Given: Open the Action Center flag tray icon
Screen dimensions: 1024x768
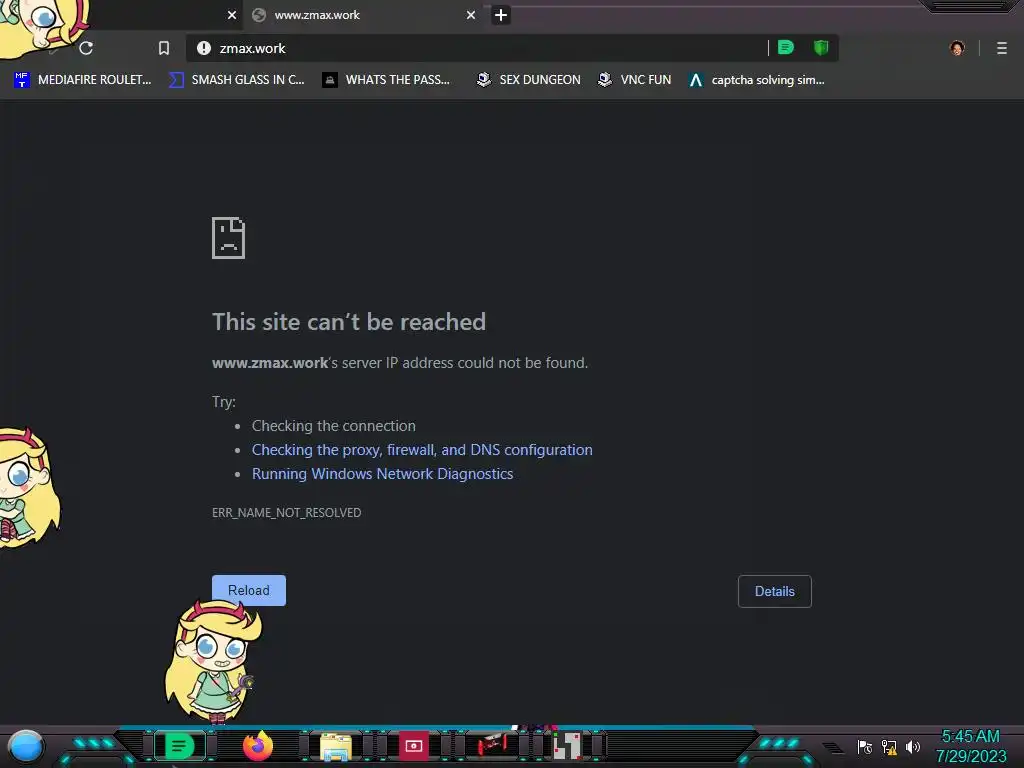Looking at the screenshot, I should coord(865,747).
